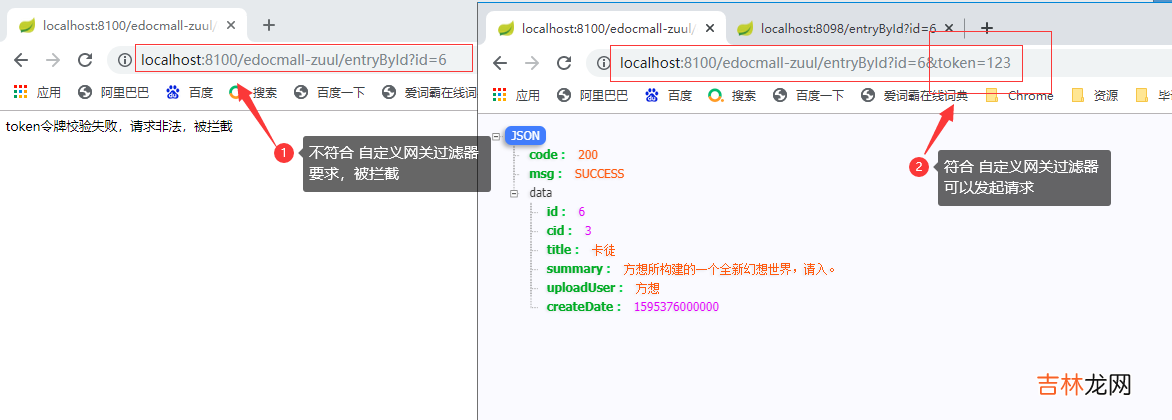Collapse the root JSON node
The width and height of the screenshot is (1172, 420).
[x=496, y=135]
